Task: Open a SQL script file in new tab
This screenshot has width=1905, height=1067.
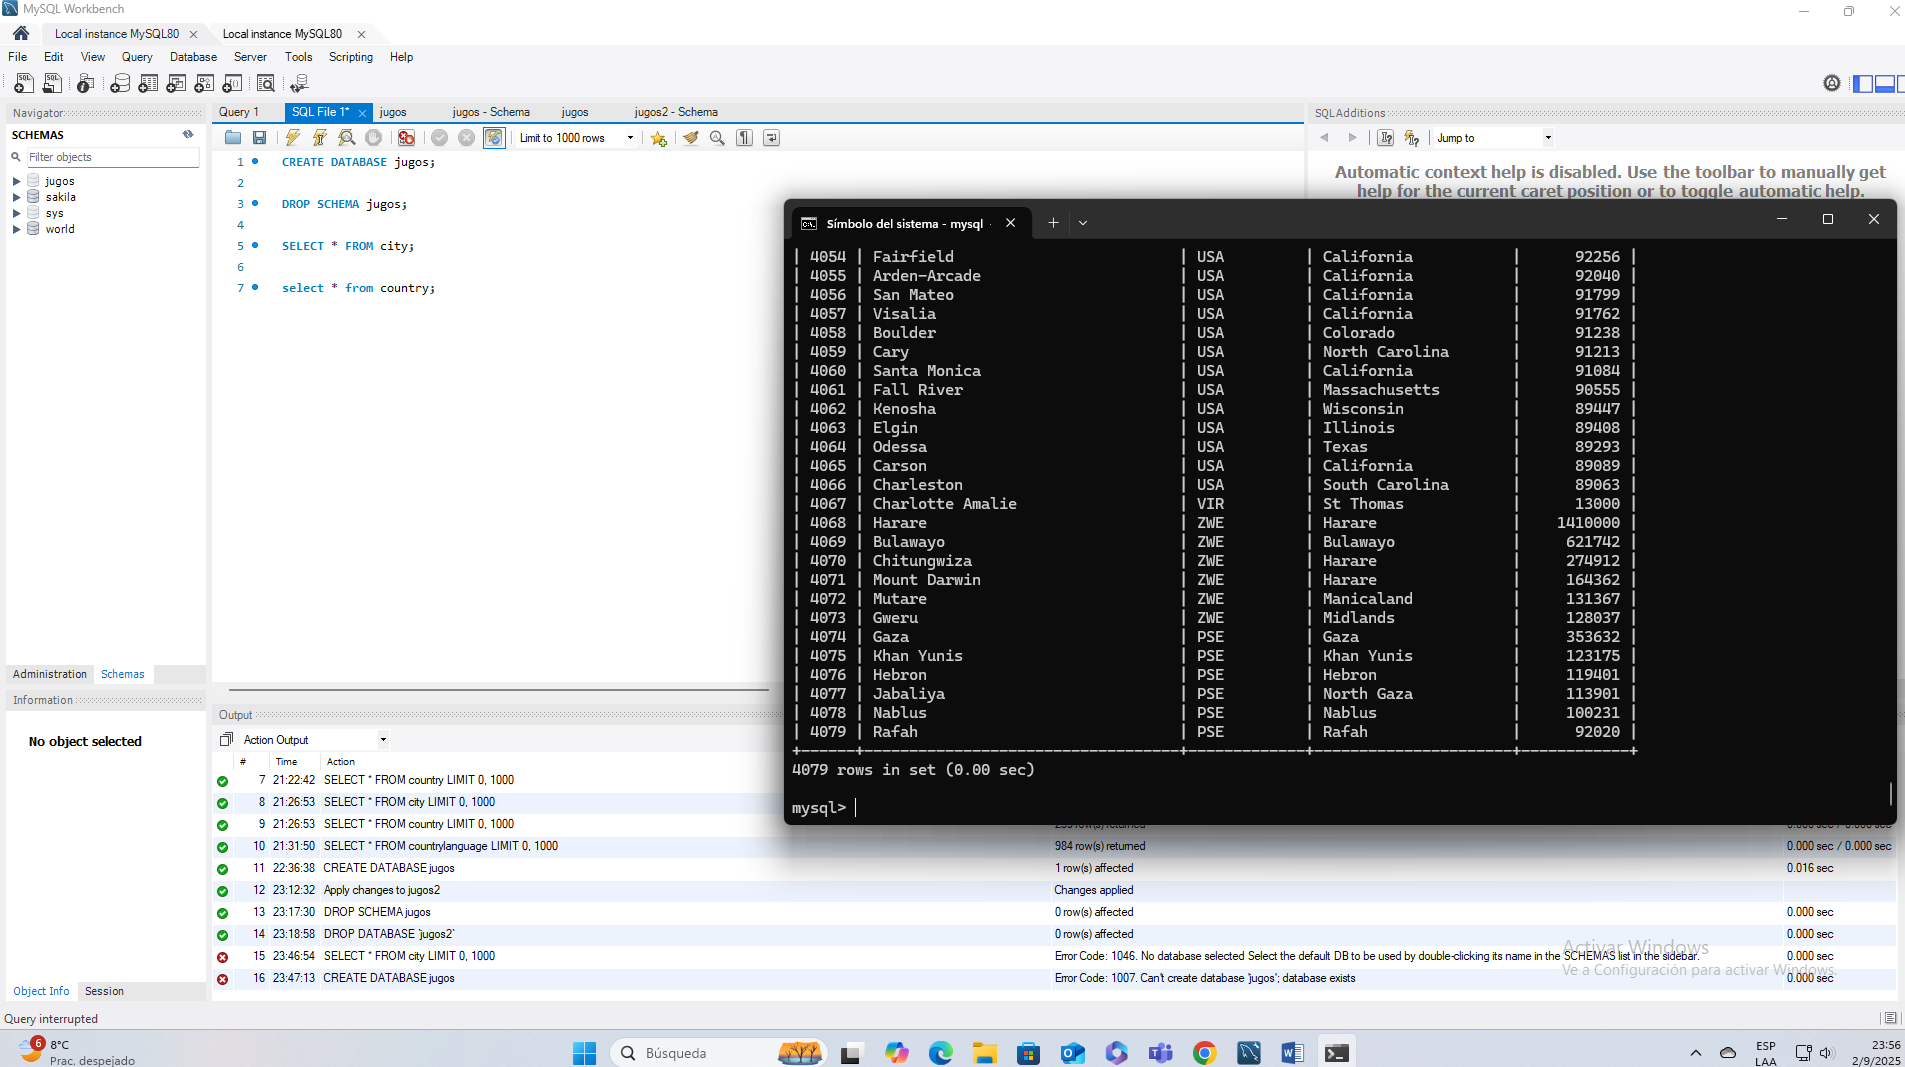Action: (52, 84)
